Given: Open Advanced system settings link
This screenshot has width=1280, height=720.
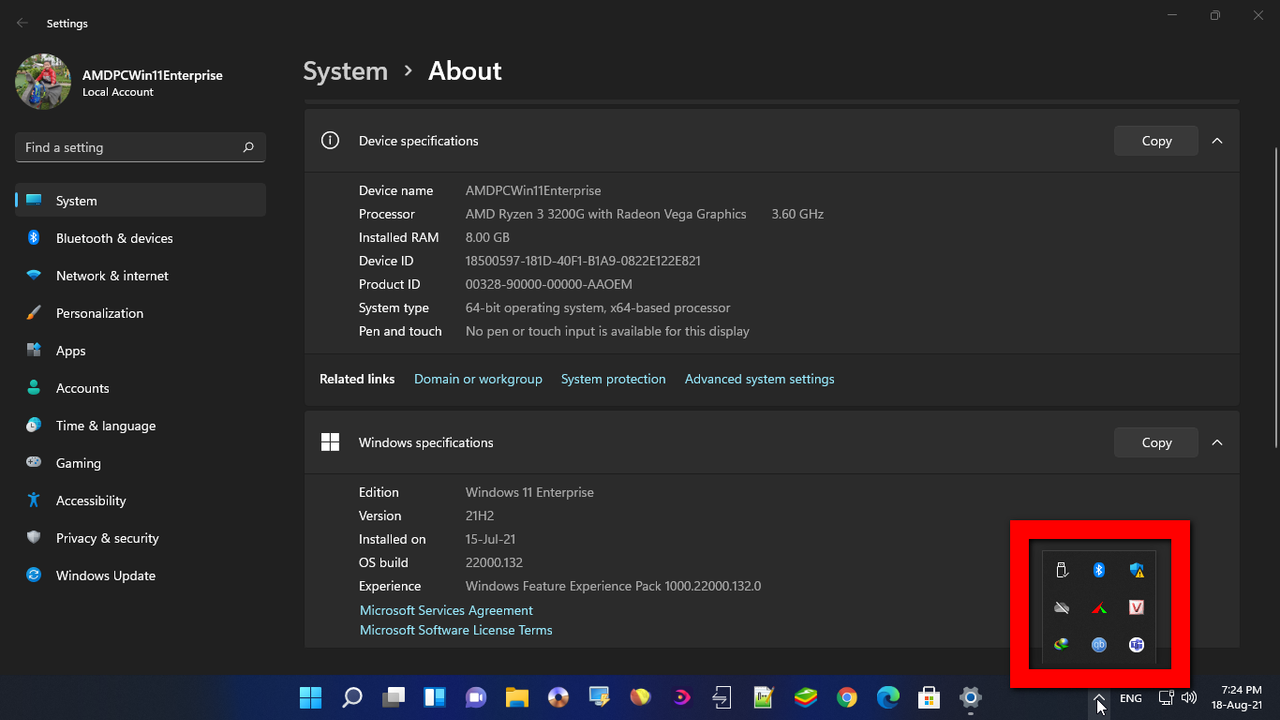Looking at the screenshot, I should [x=759, y=379].
